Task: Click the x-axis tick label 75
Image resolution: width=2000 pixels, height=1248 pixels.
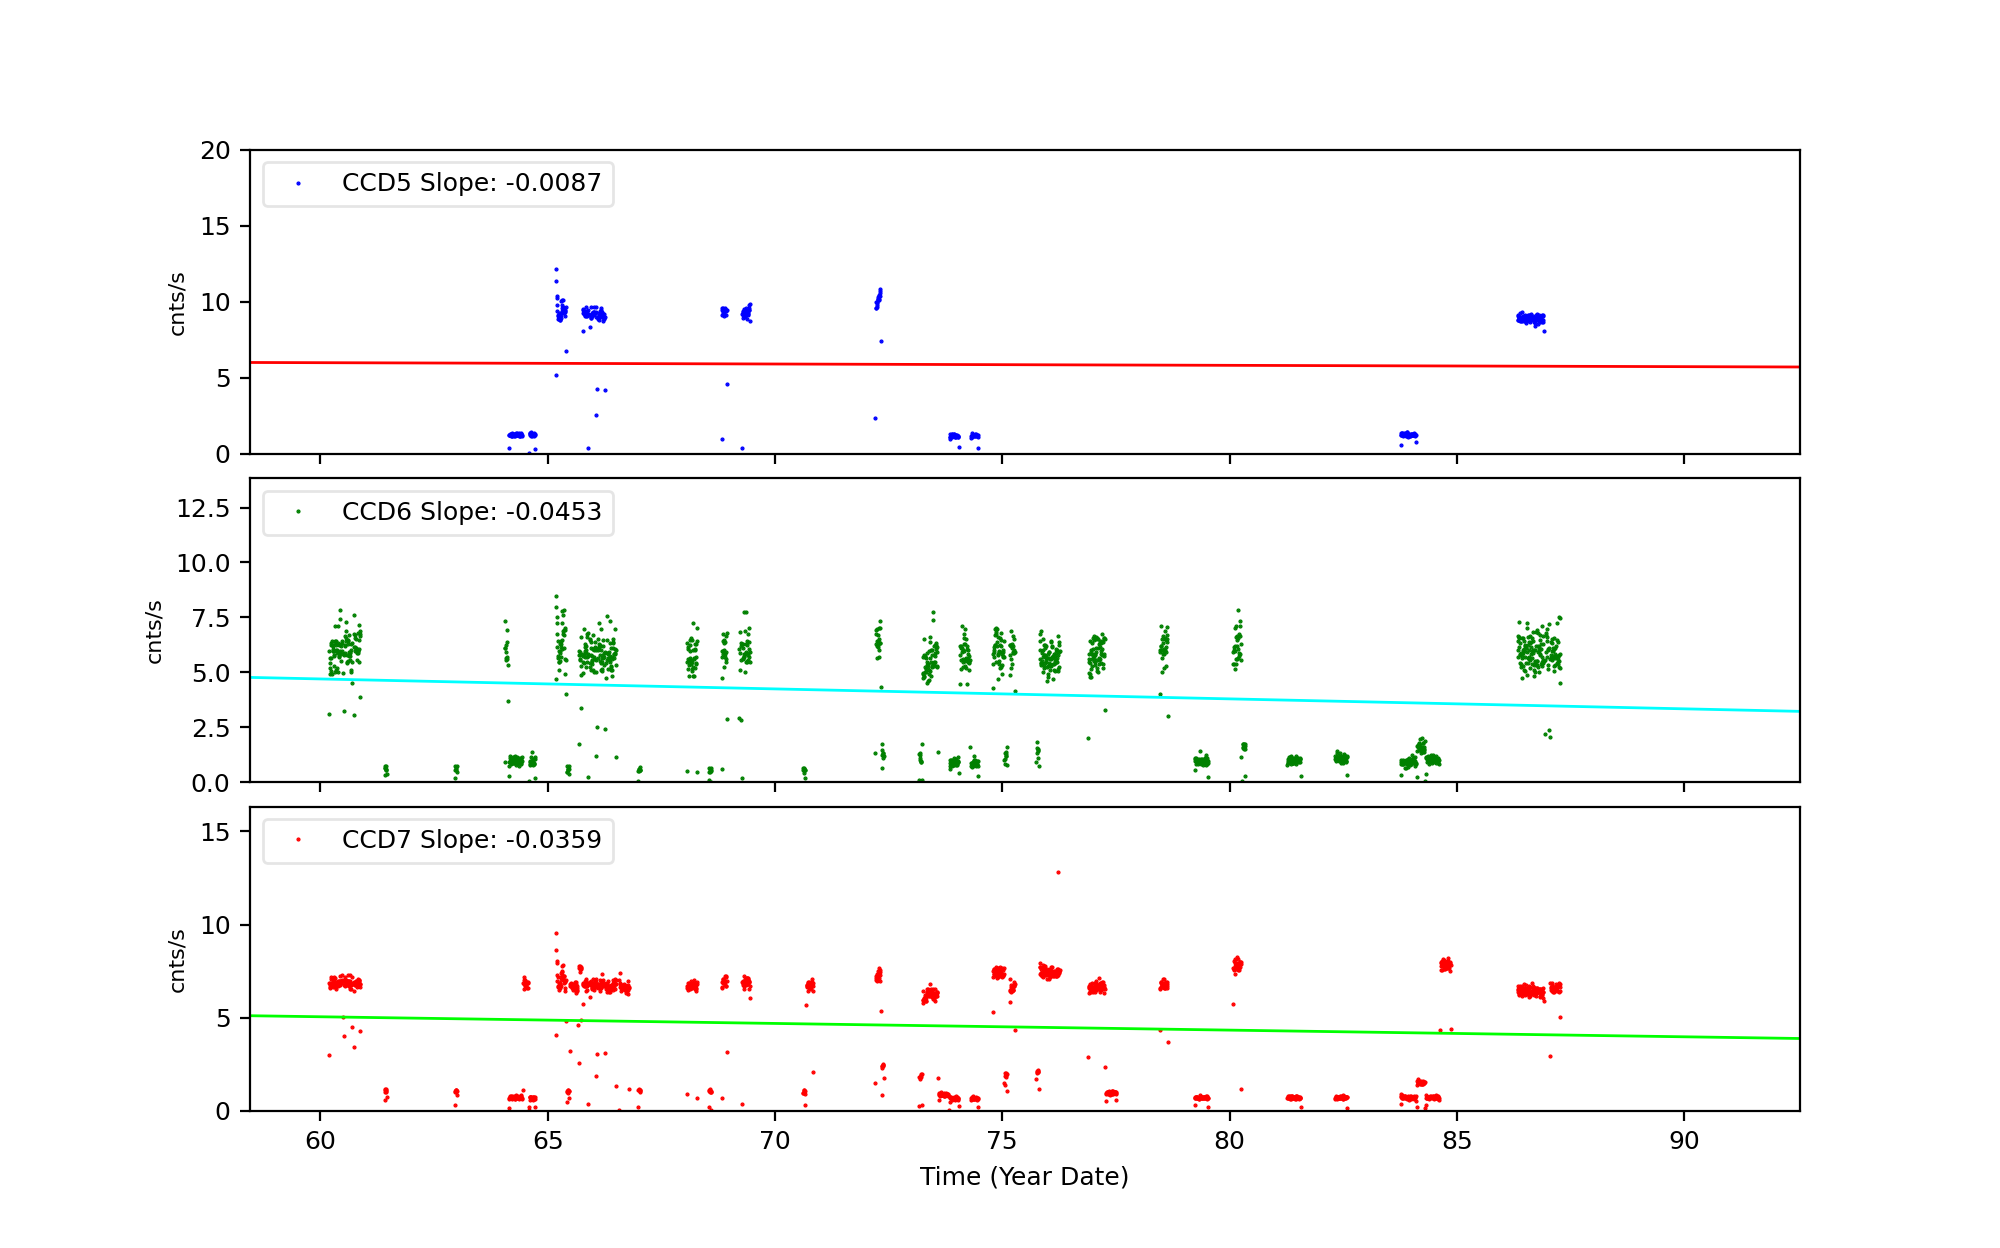Action: pyautogui.click(x=1002, y=1141)
